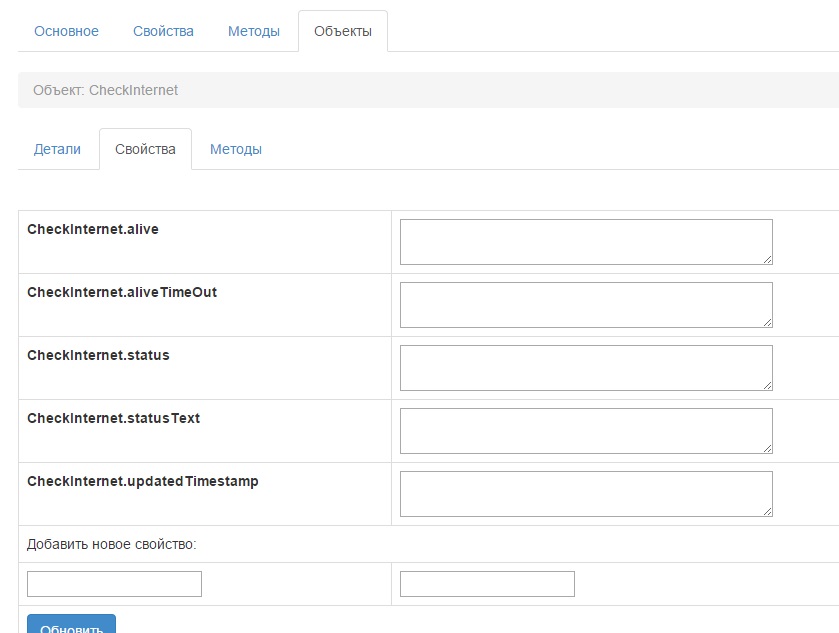Select the Объекты tab

tap(343, 31)
